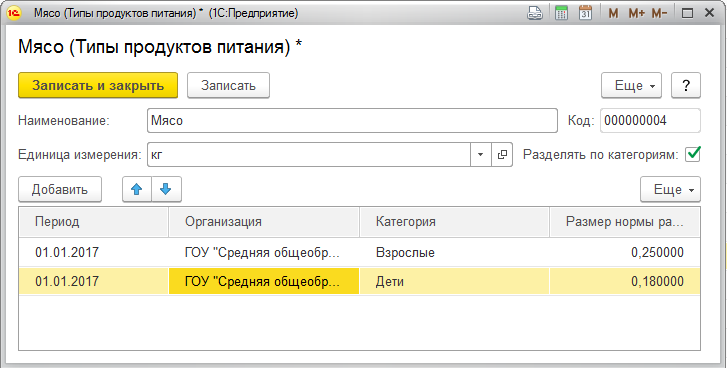This screenshot has height=368, width=727.
Task: Click the 'Период' column header
Action: 94,222
